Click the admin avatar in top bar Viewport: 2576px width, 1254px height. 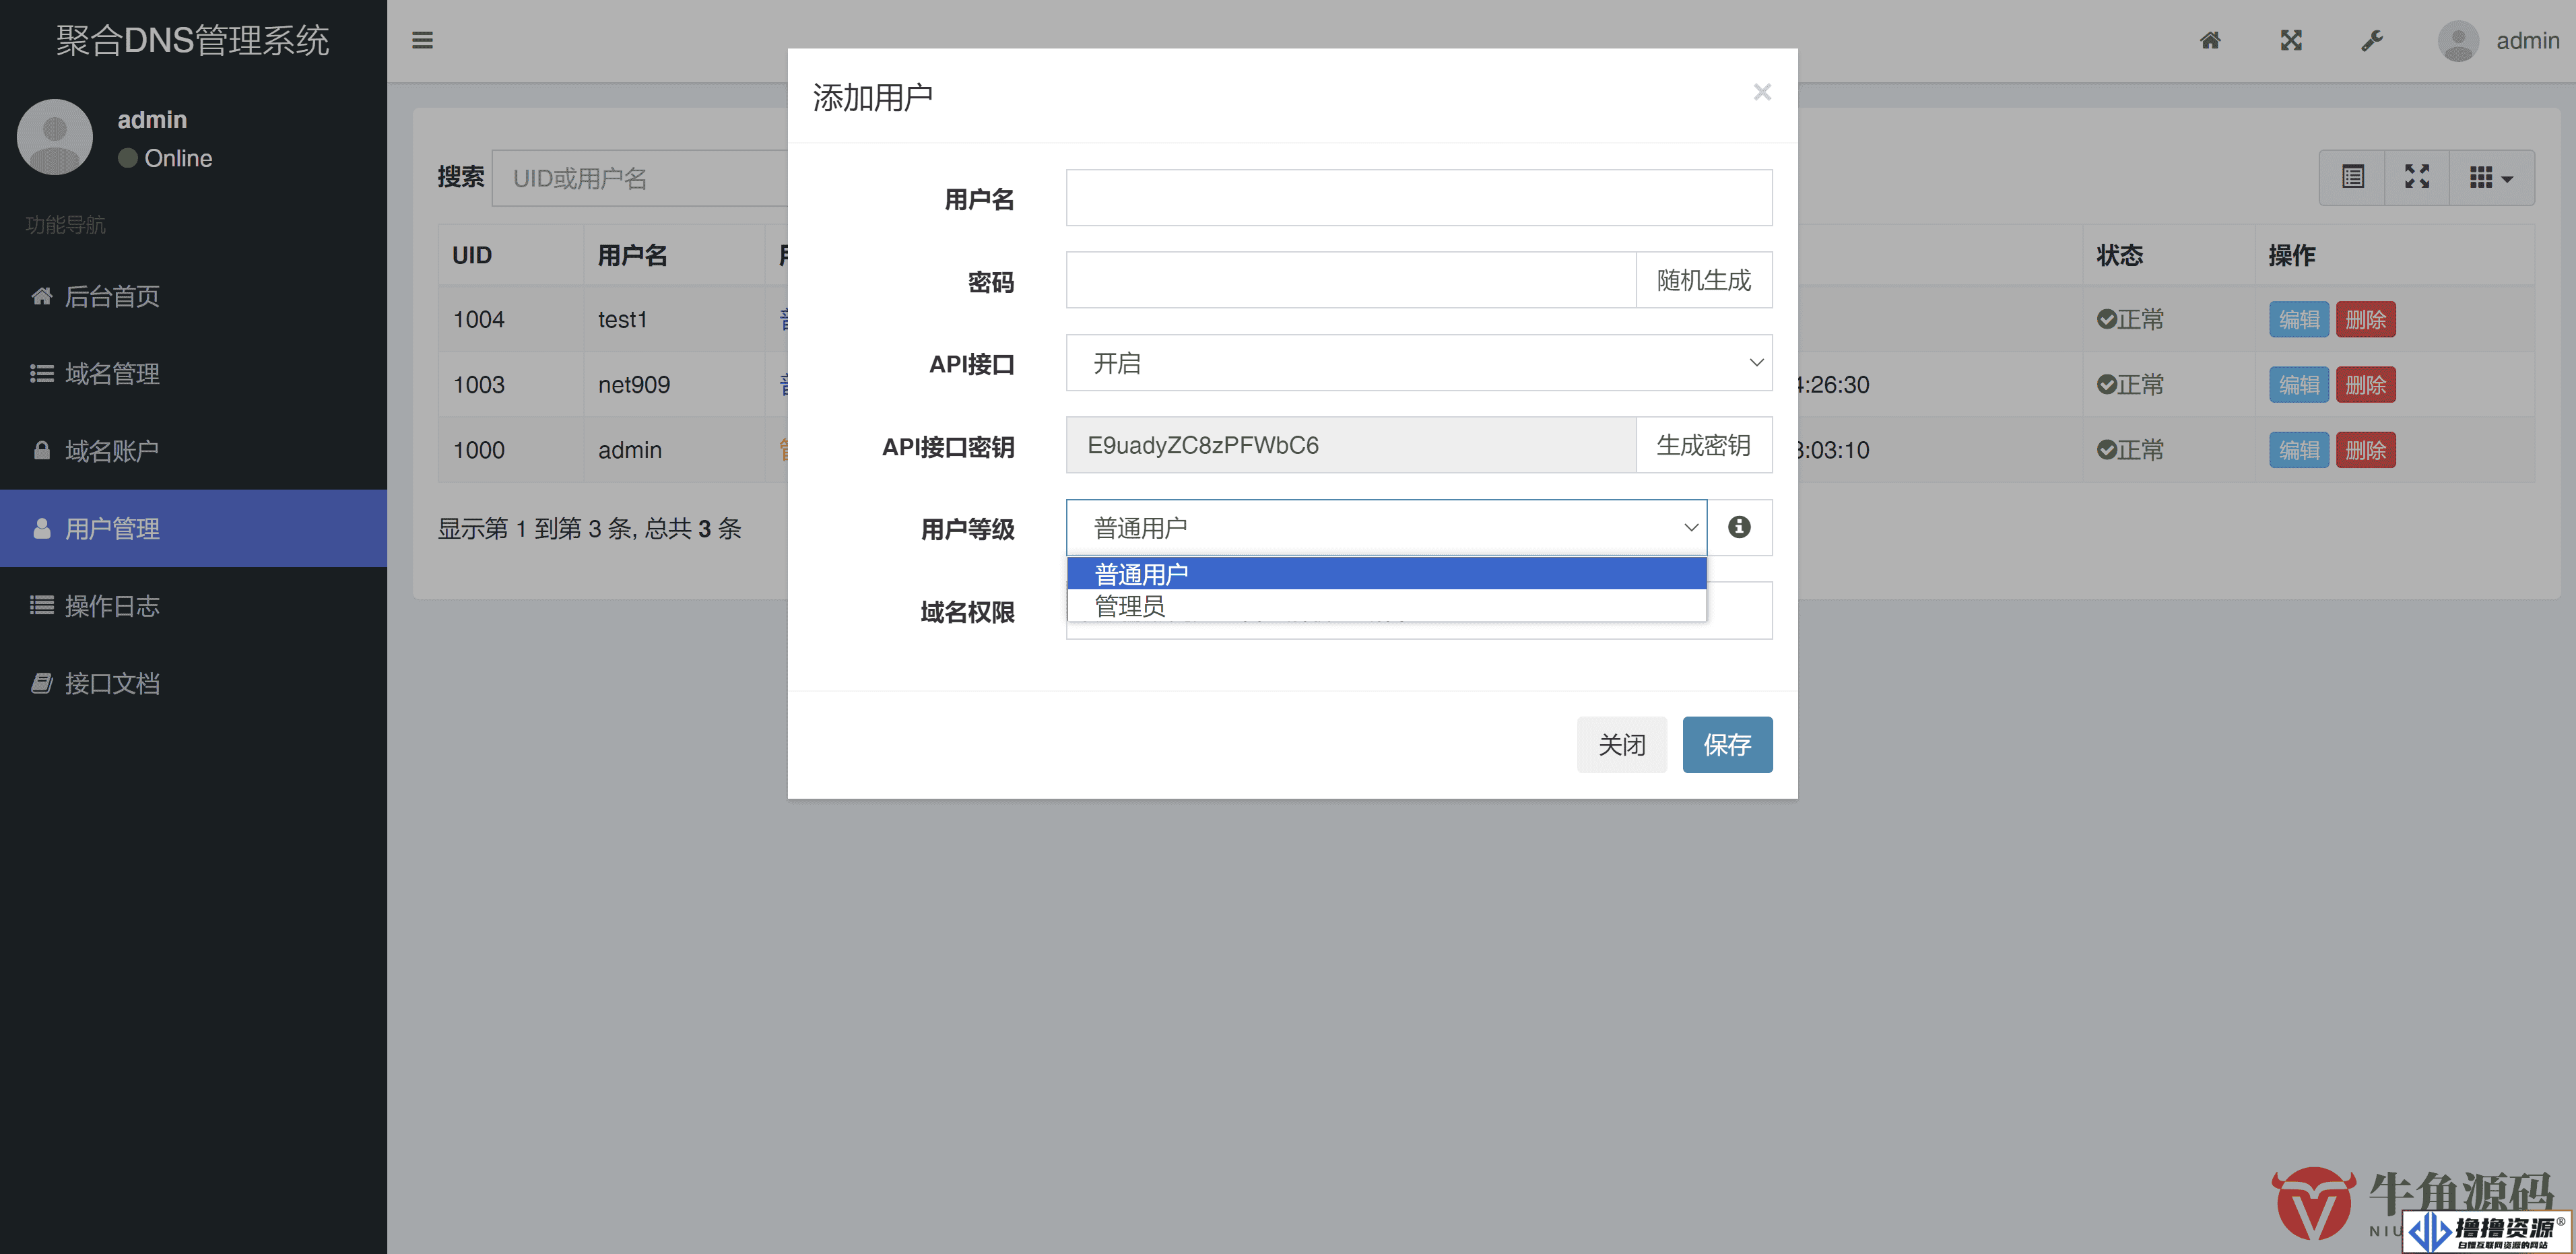[x=2458, y=41]
